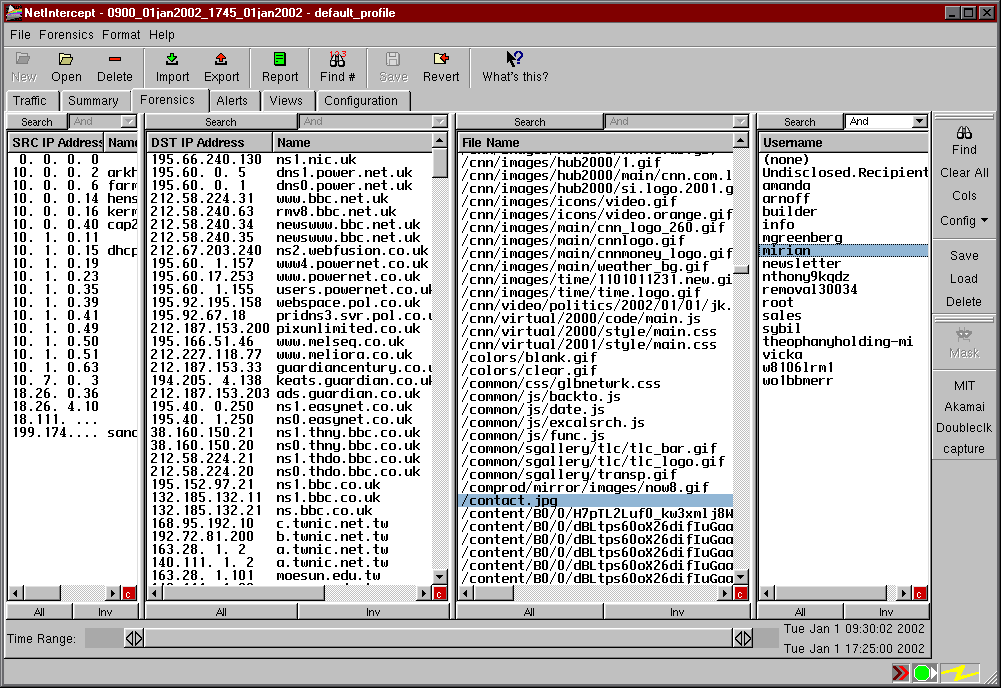Open the Format menu
Screen dimensions: 1001x688
121,34
